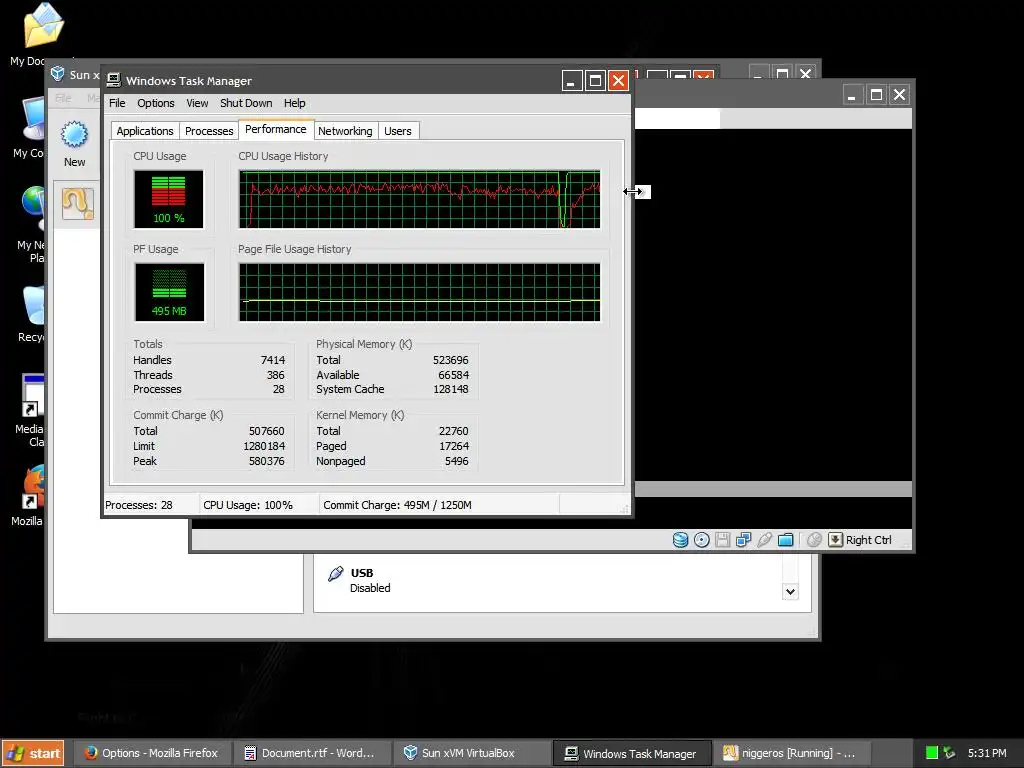1024x768 pixels.
Task: Click the Threads value 386
Action: point(276,375)
